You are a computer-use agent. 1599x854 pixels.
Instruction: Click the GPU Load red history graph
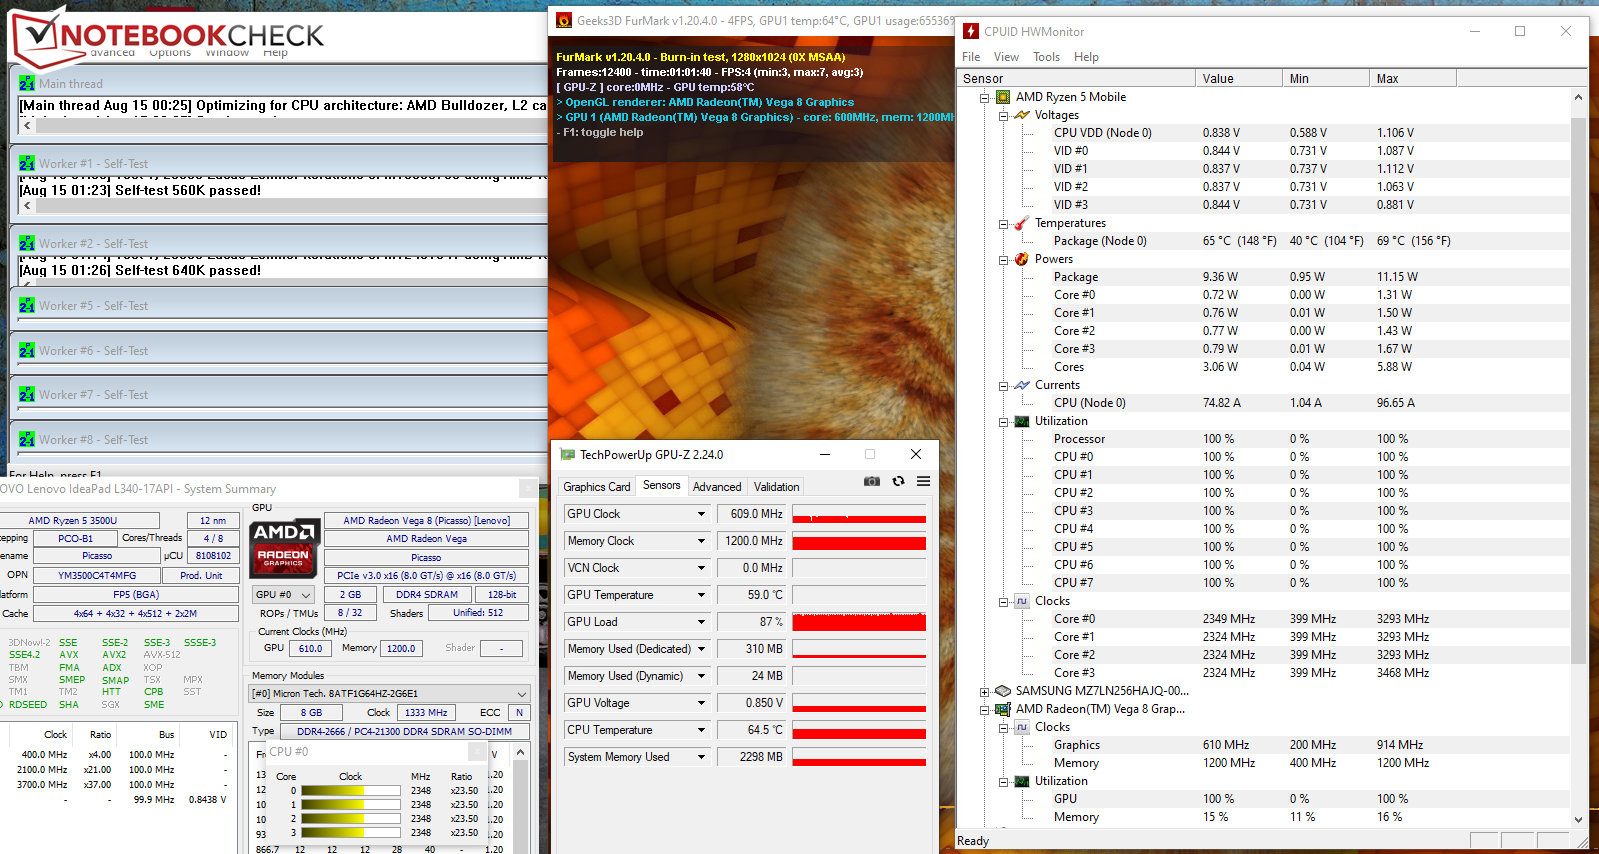tap(859, 622)
